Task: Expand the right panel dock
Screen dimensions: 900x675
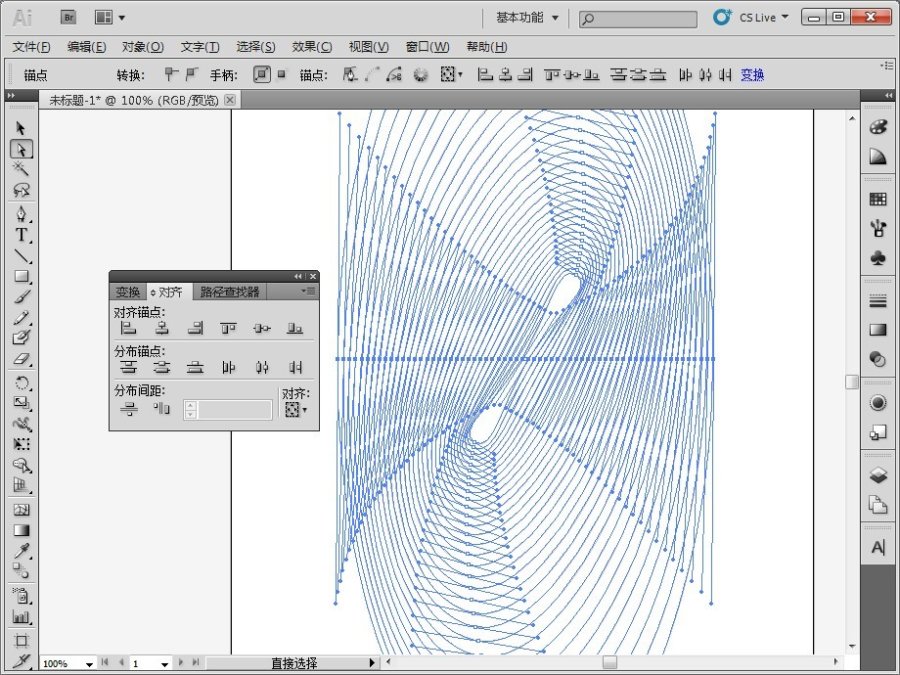Action: pos(889,95)
